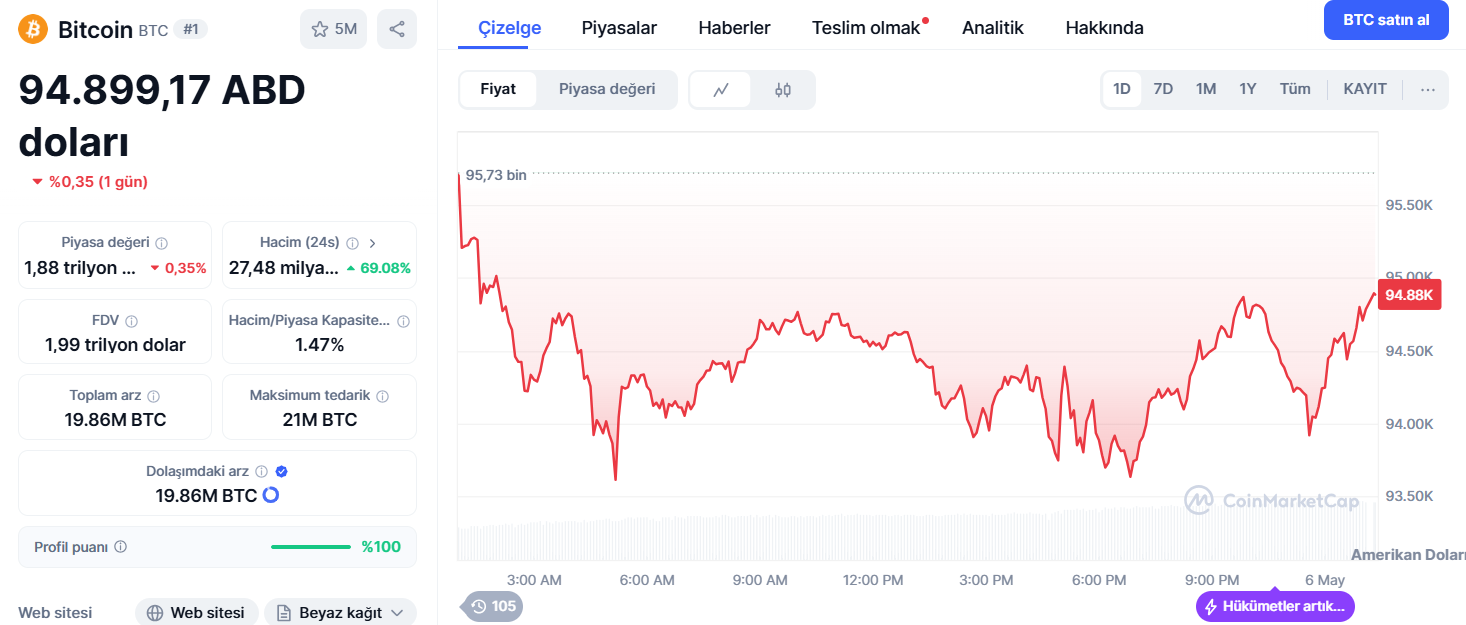The image size is (1466, 625).
Task: Click the 19.86M BTC circulating supply value
Action: [206, 495]
